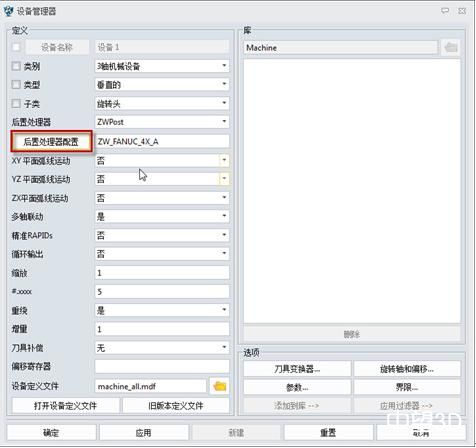Enable the 类型 checkbox

pyautogui.click(x=16, y=85)
